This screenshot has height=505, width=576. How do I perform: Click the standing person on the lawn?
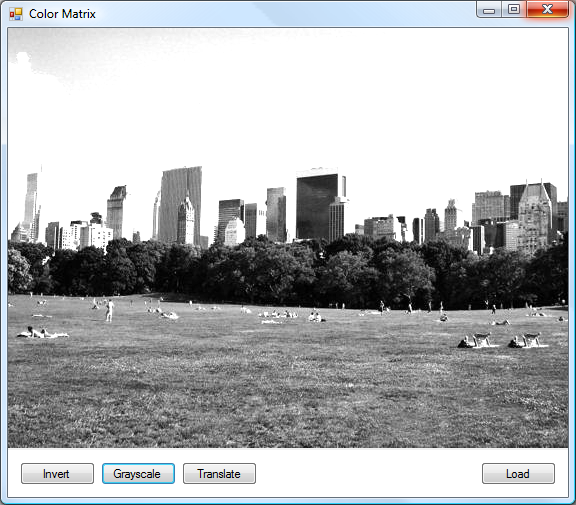[109, 311]
